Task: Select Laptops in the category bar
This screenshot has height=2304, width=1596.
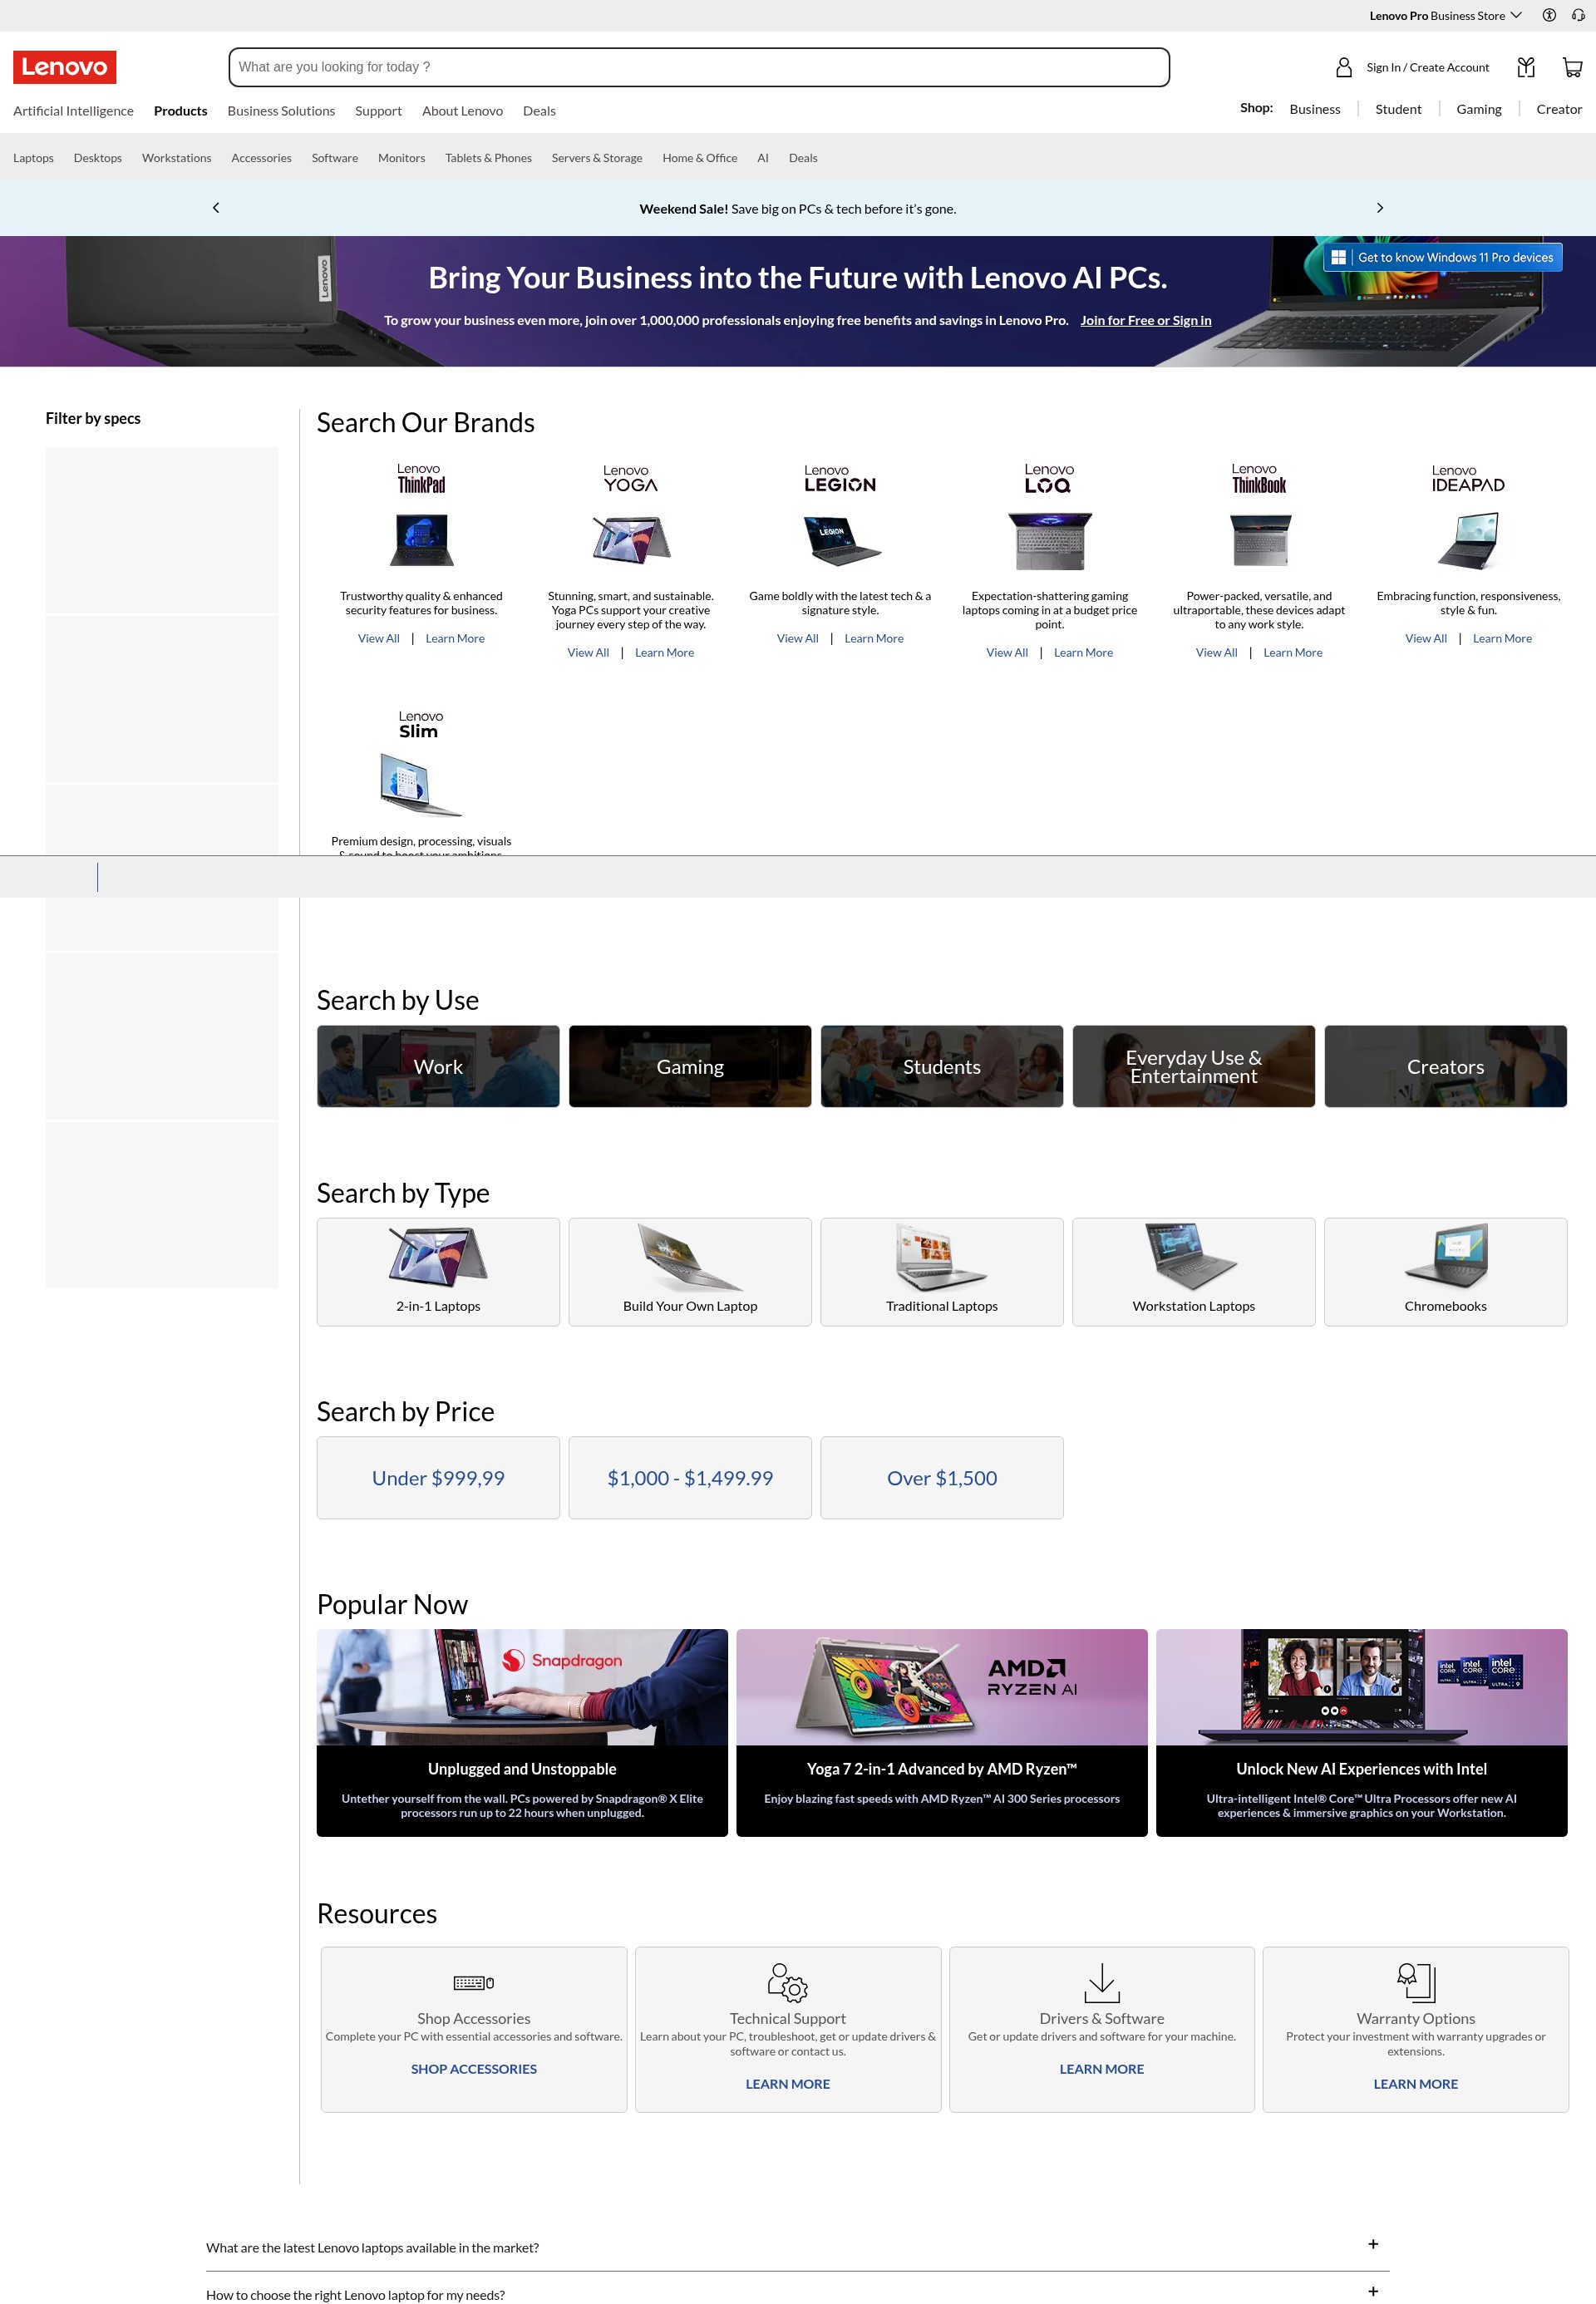Action: tap(33, 158)
